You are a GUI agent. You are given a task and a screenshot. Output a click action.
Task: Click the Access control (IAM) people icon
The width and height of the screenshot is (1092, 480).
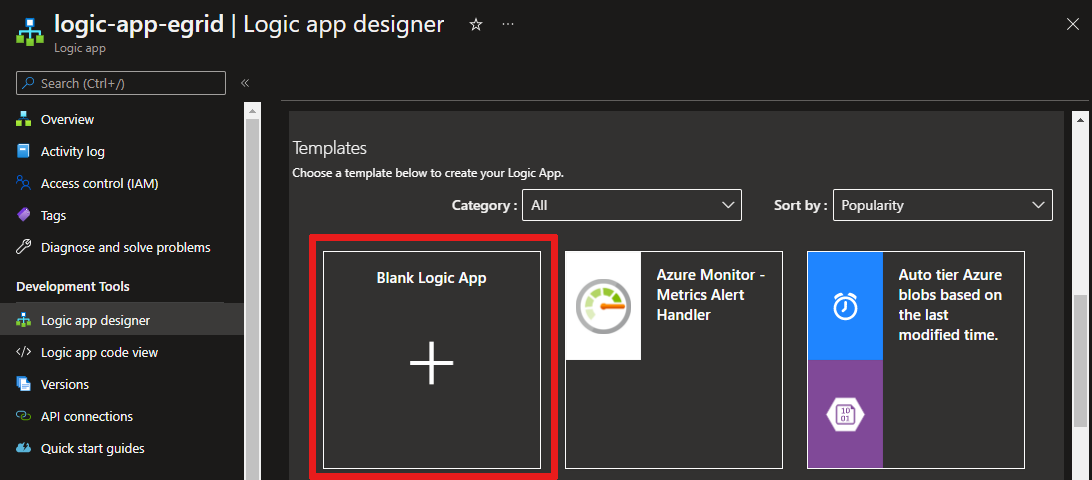[x=24, y=183]
